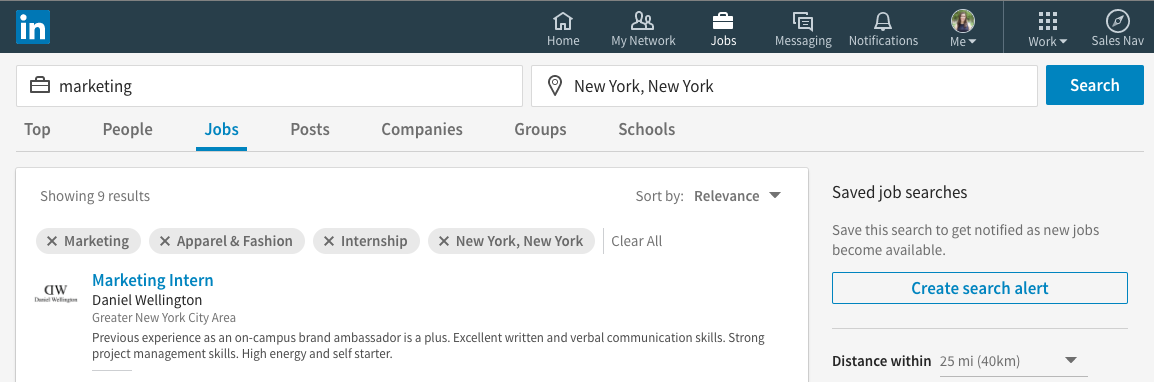Switch to the Posts tab

coord(310,130)
